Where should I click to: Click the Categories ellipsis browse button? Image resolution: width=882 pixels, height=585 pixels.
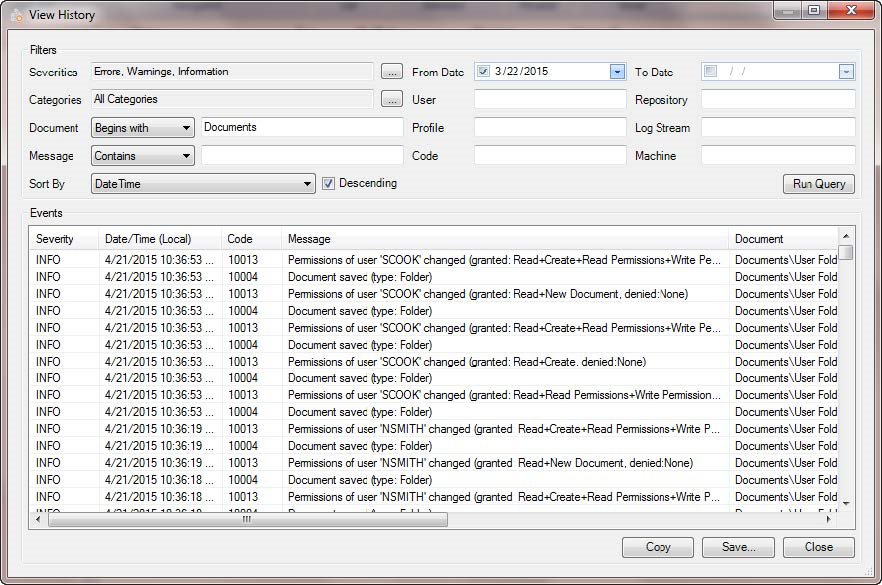tap(392, 100)
